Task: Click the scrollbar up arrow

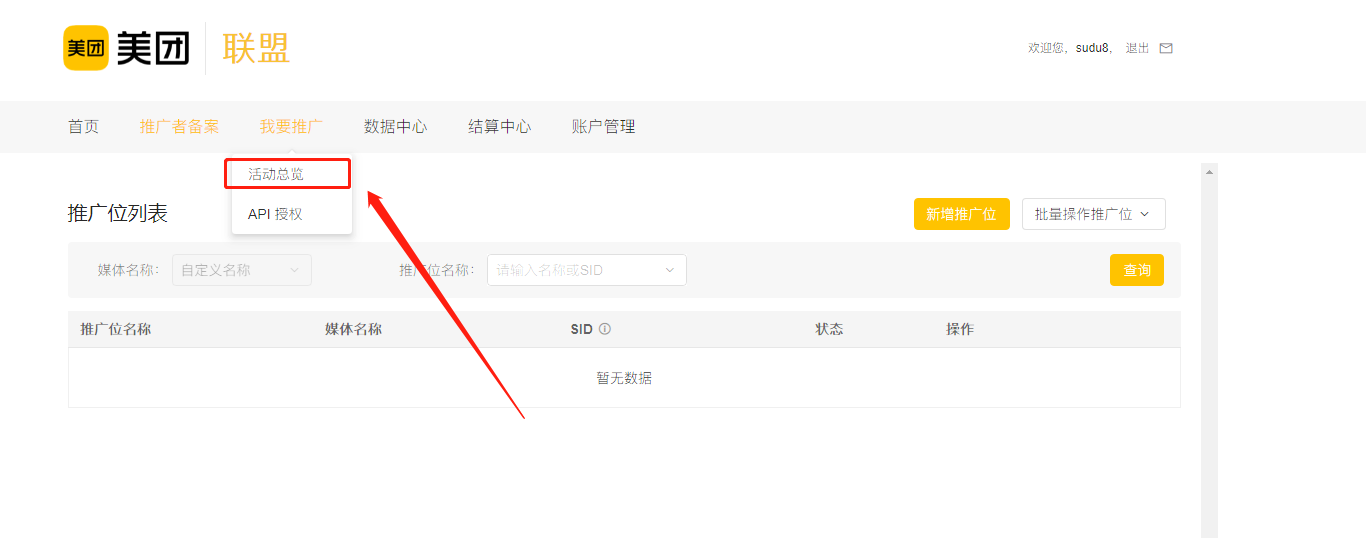Action: (x=1209, y=172)
